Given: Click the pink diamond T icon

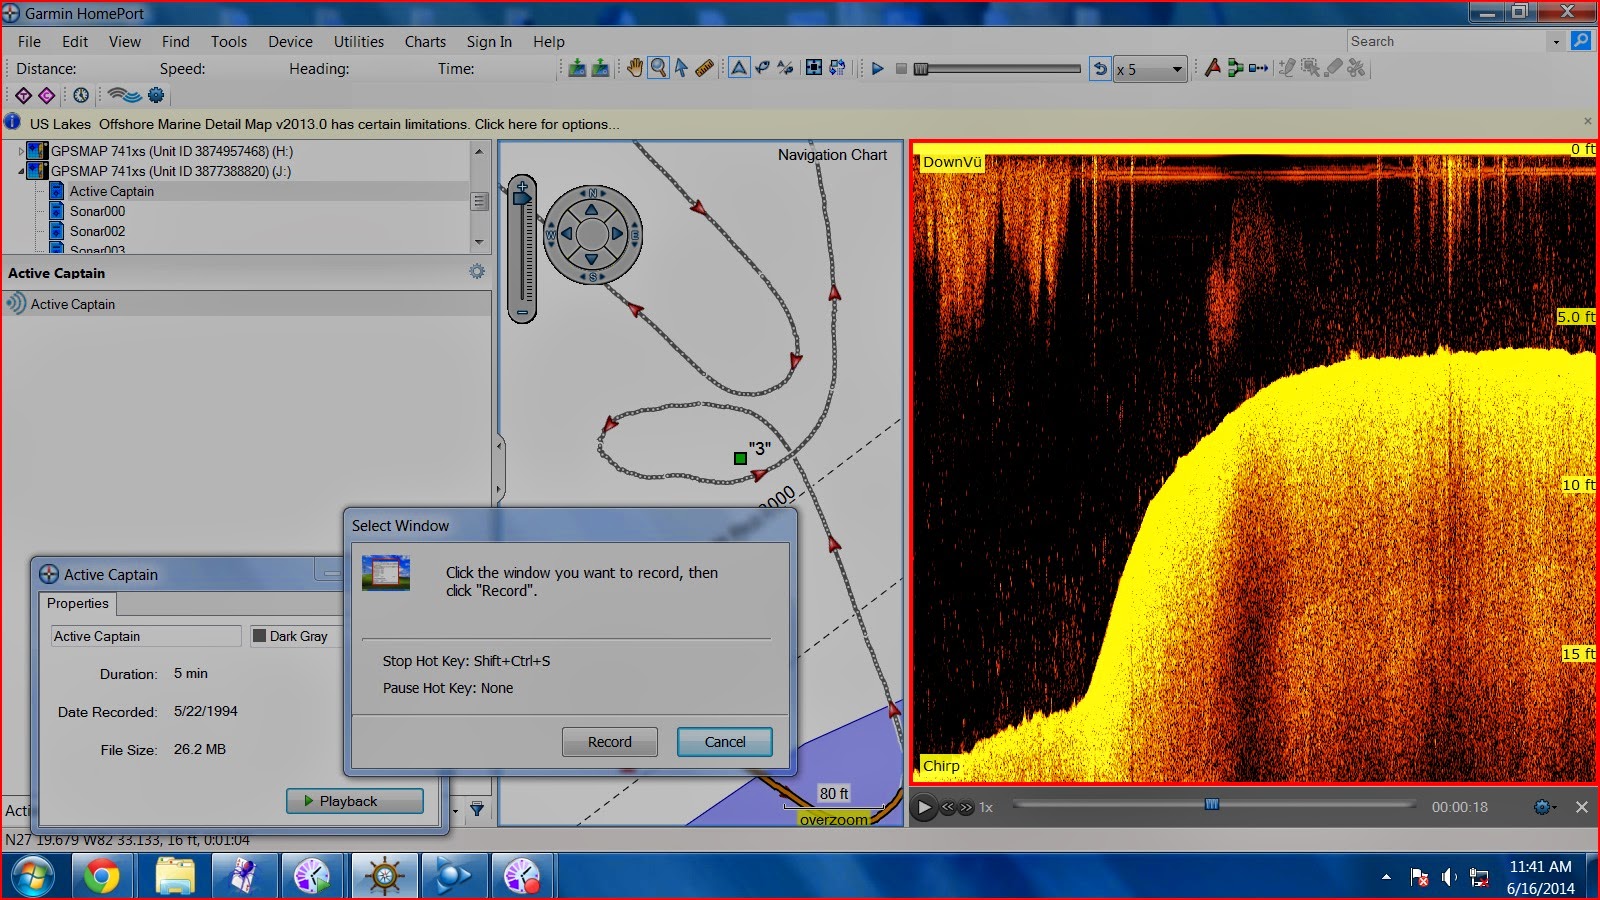Looking at the screenshot, I should tap(24, 95).
